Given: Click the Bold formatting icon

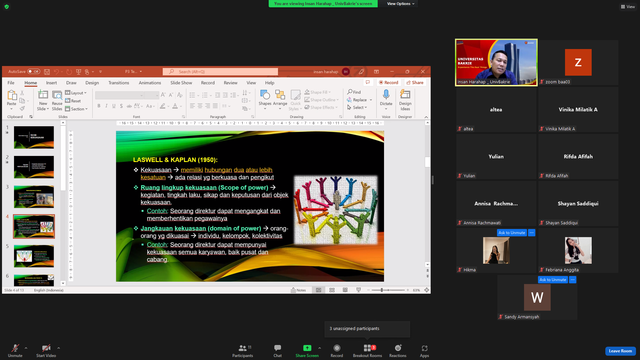Looking at the screenshot, I should (x=99, y=106).
